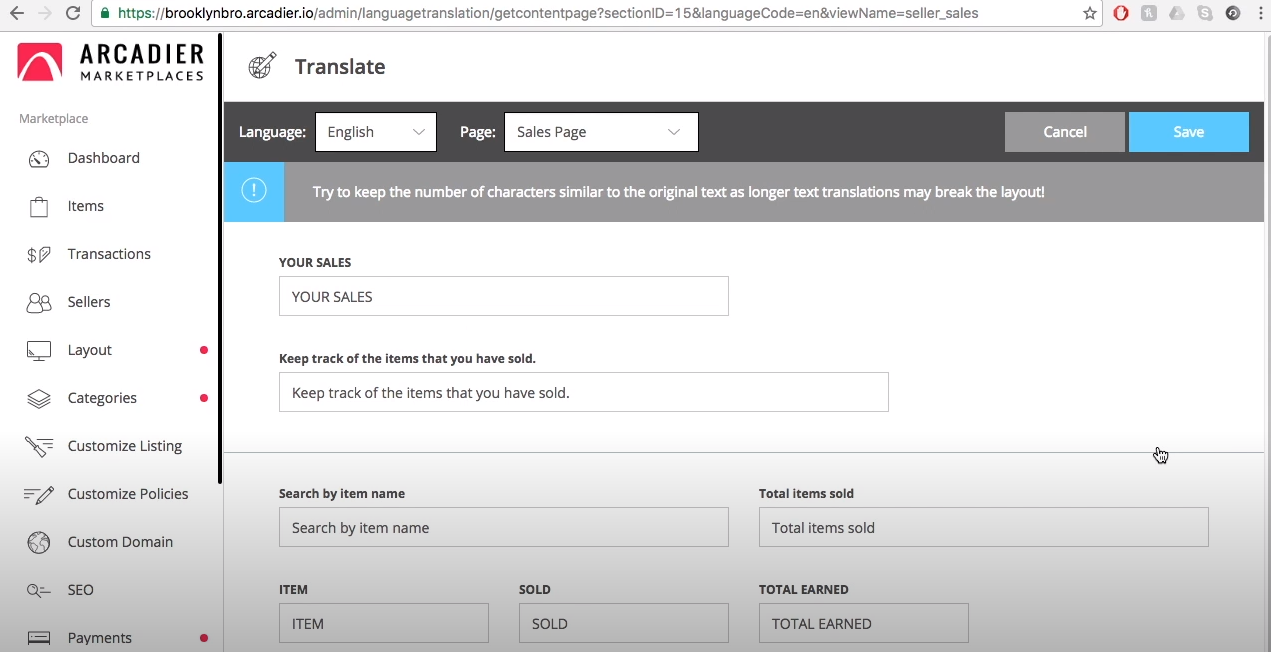Image resolution: width=1271 pixels, height=652 pixels.
Task: Open the Payments sidebar item
Action: 99,638
